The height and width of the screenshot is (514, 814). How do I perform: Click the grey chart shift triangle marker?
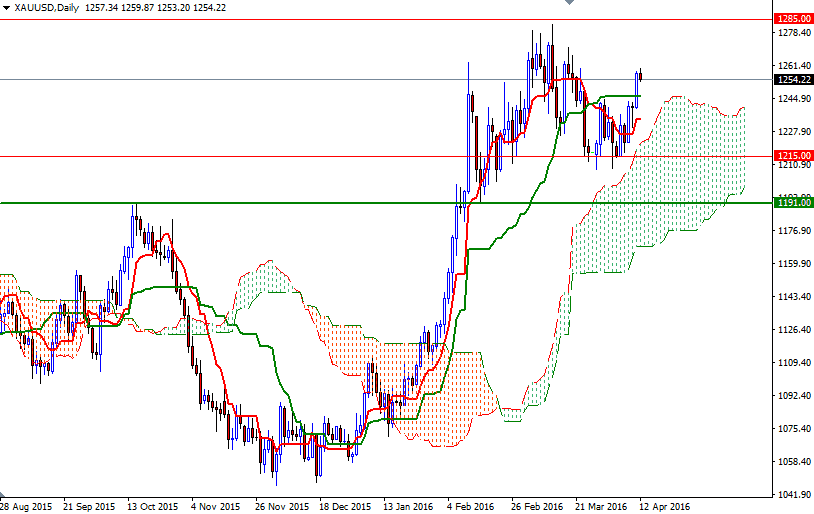tap(569, 2)
